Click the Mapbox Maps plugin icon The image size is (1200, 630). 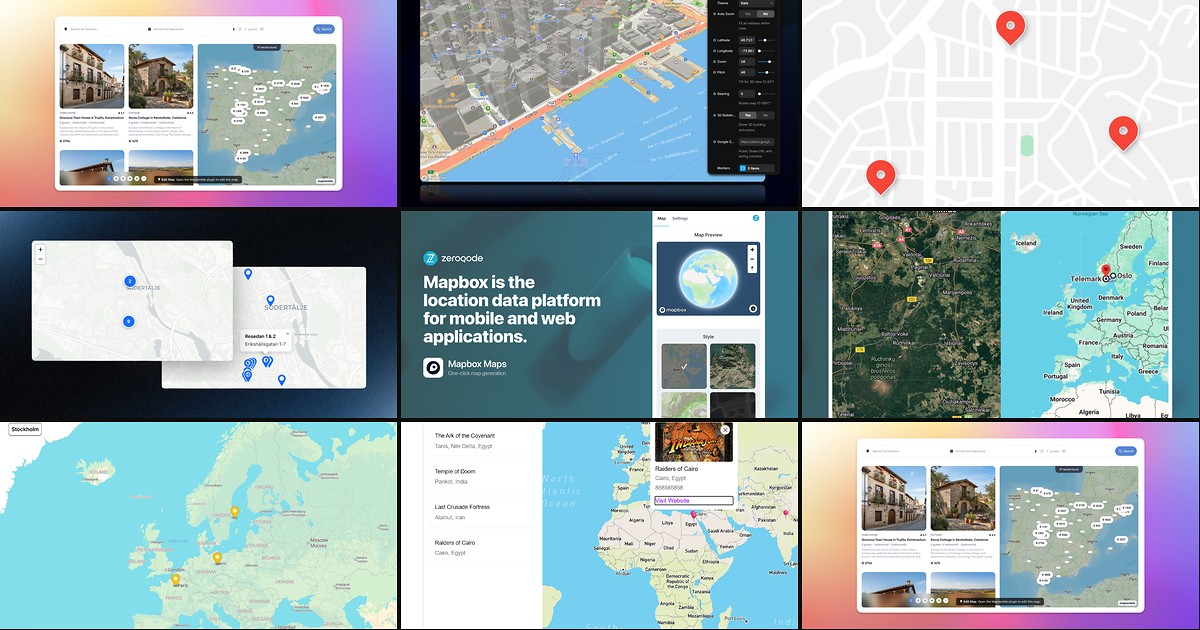coord(433,368)
